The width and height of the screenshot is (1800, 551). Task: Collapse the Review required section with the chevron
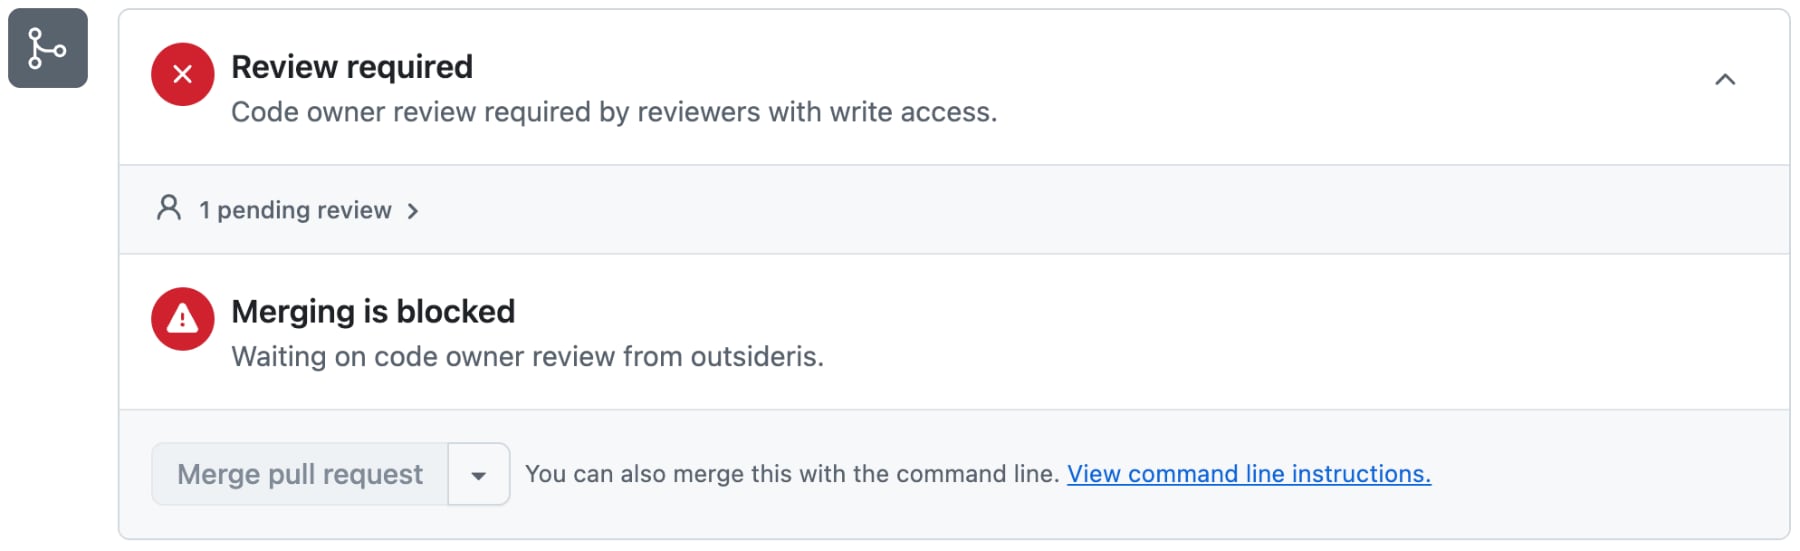pyautogui.click(x=1725, y=79)
